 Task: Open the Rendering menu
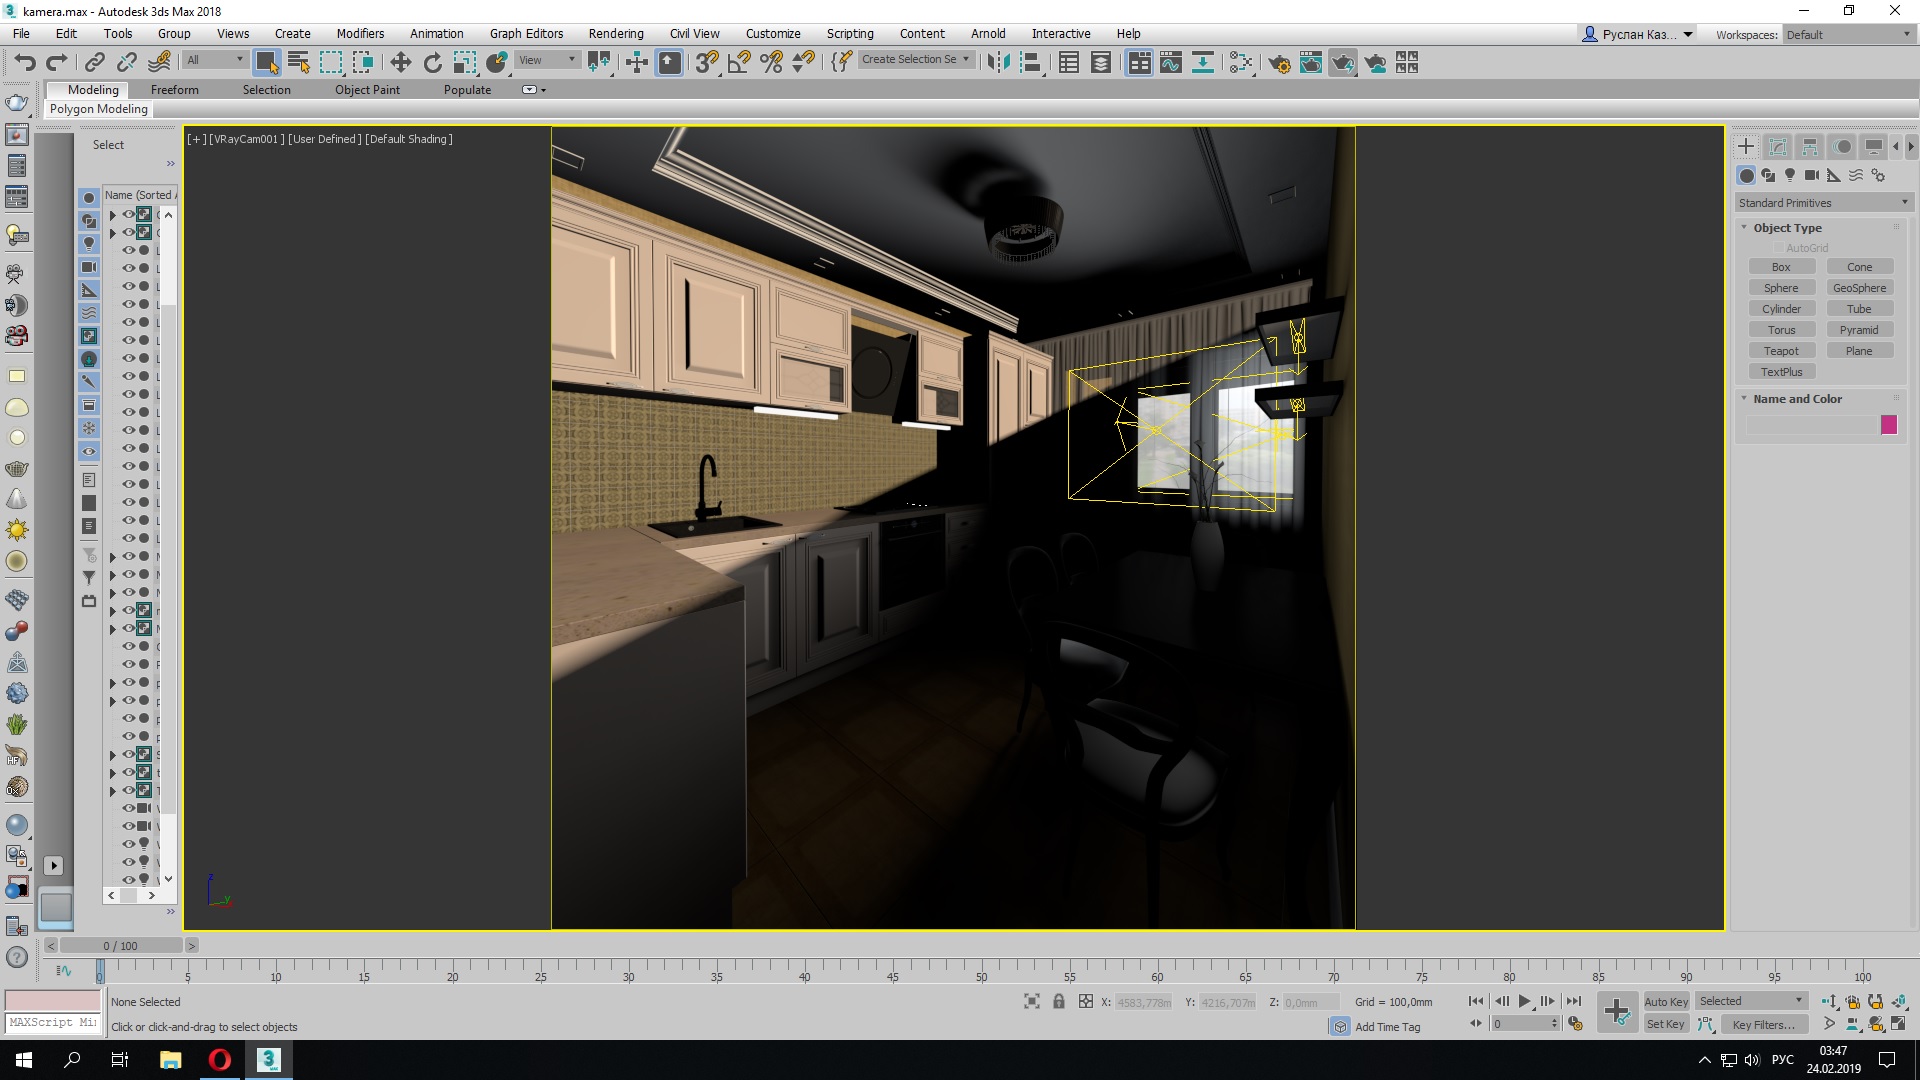pos(615,33)
